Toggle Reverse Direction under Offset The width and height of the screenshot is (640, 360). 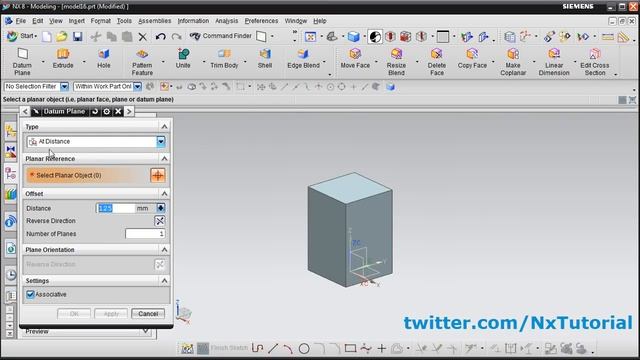click(x=160, y=221)
